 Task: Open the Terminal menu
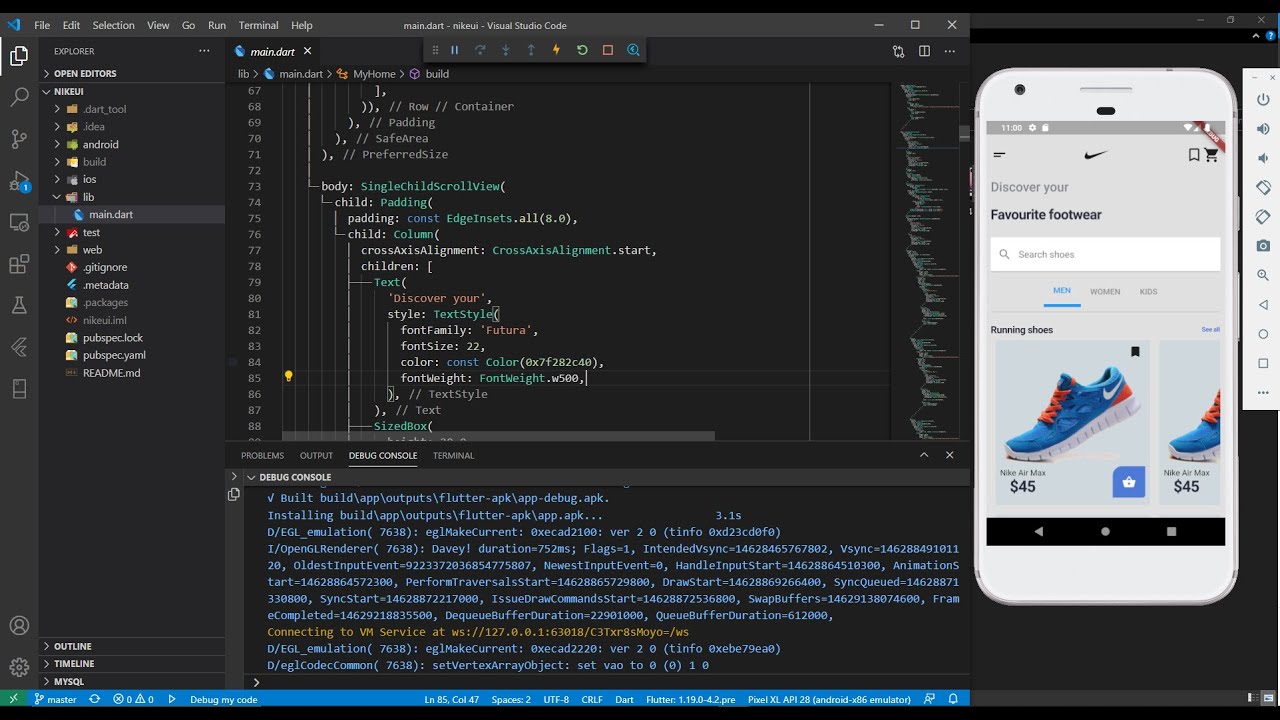pyautogui.click(x=258, y=25)
